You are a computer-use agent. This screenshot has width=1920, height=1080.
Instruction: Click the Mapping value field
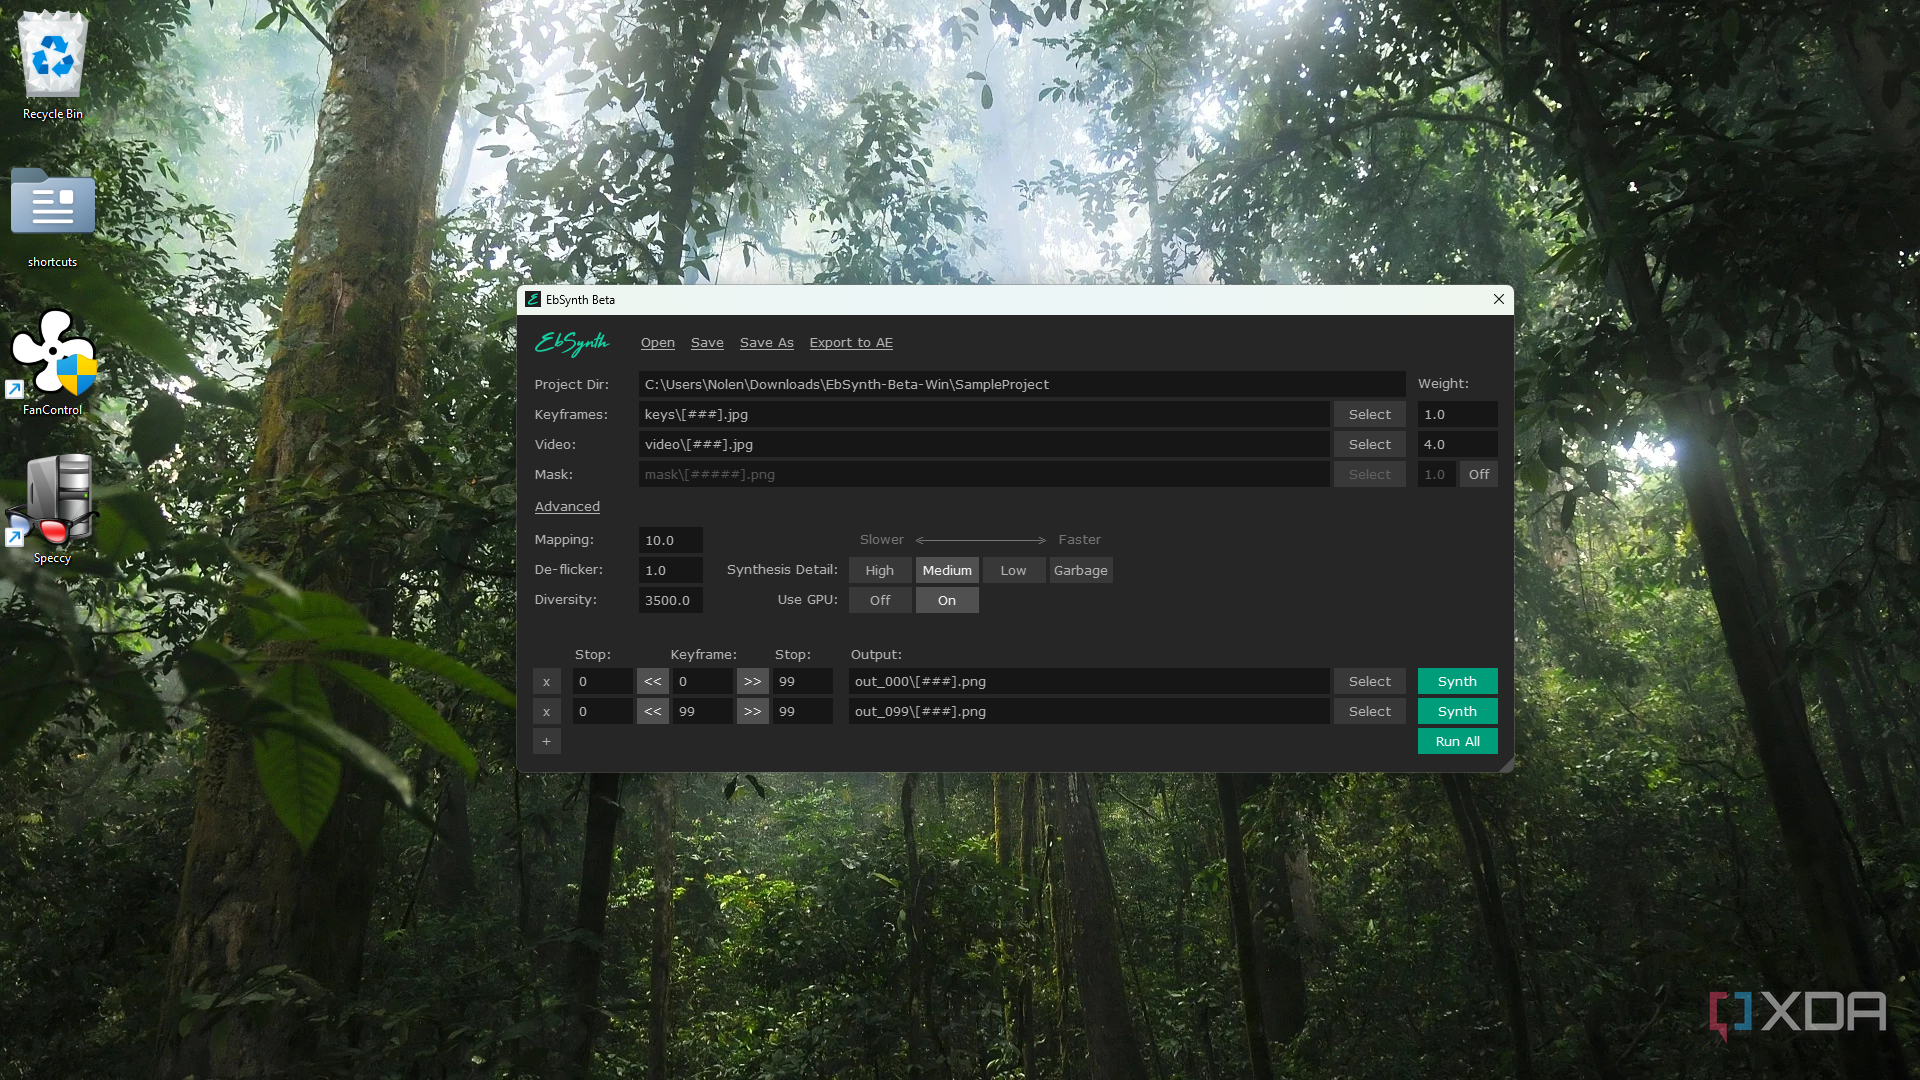coord(671,541)
